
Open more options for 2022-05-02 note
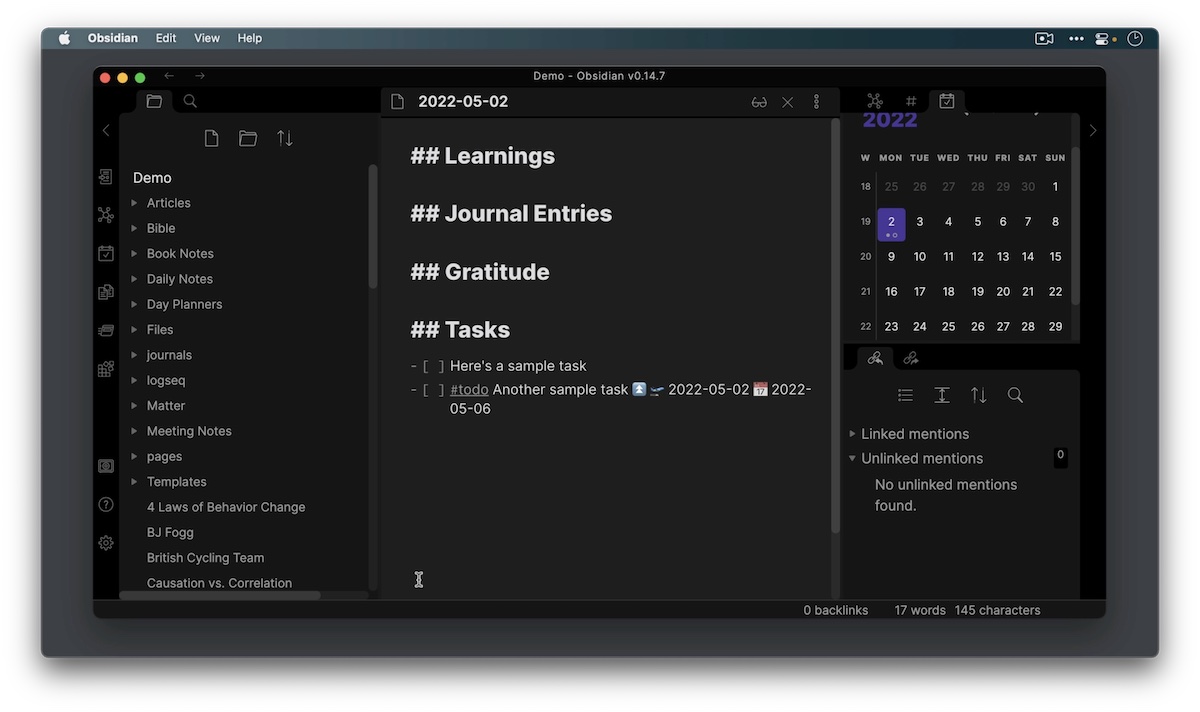[817, 102]
